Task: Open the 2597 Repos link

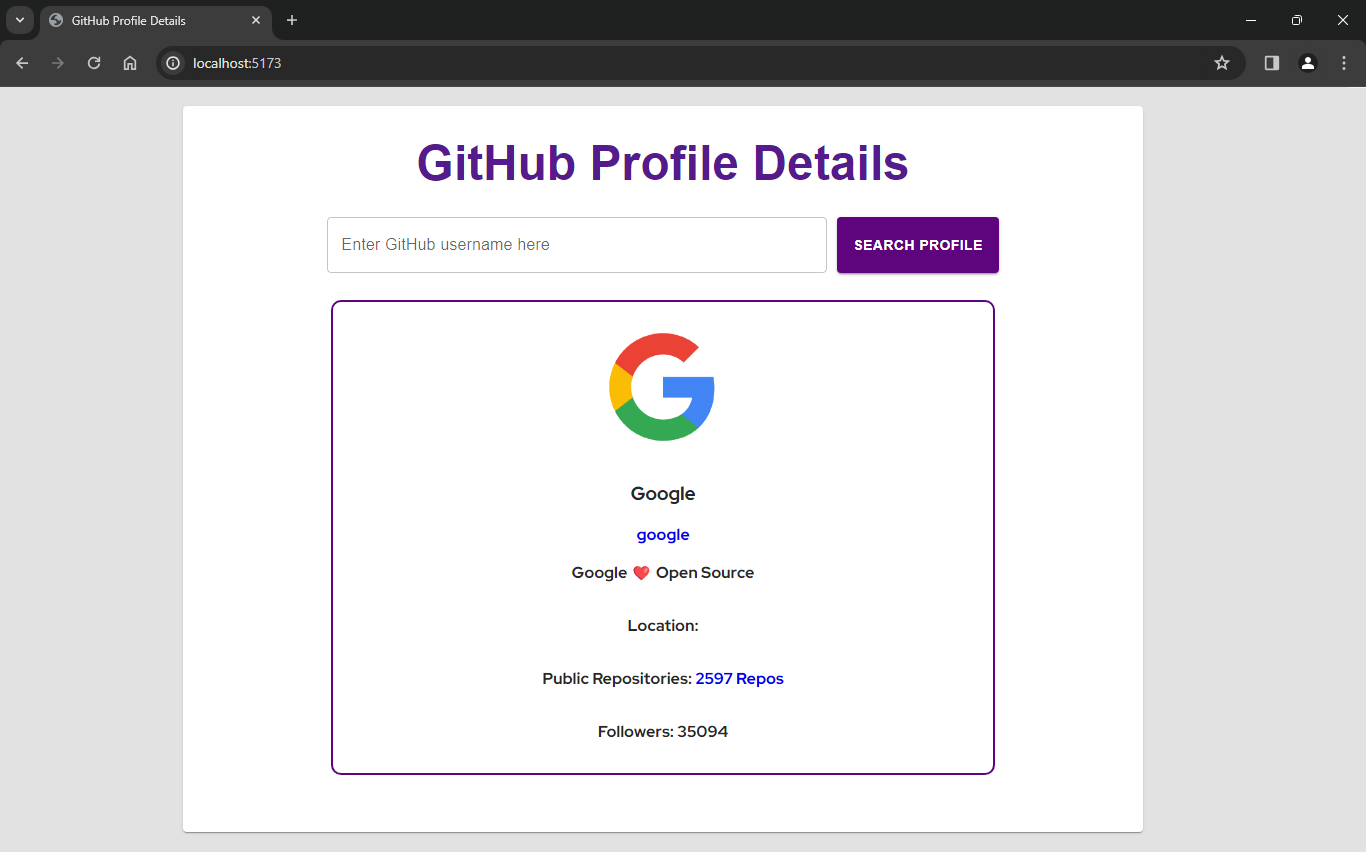Action: (740, 679)
